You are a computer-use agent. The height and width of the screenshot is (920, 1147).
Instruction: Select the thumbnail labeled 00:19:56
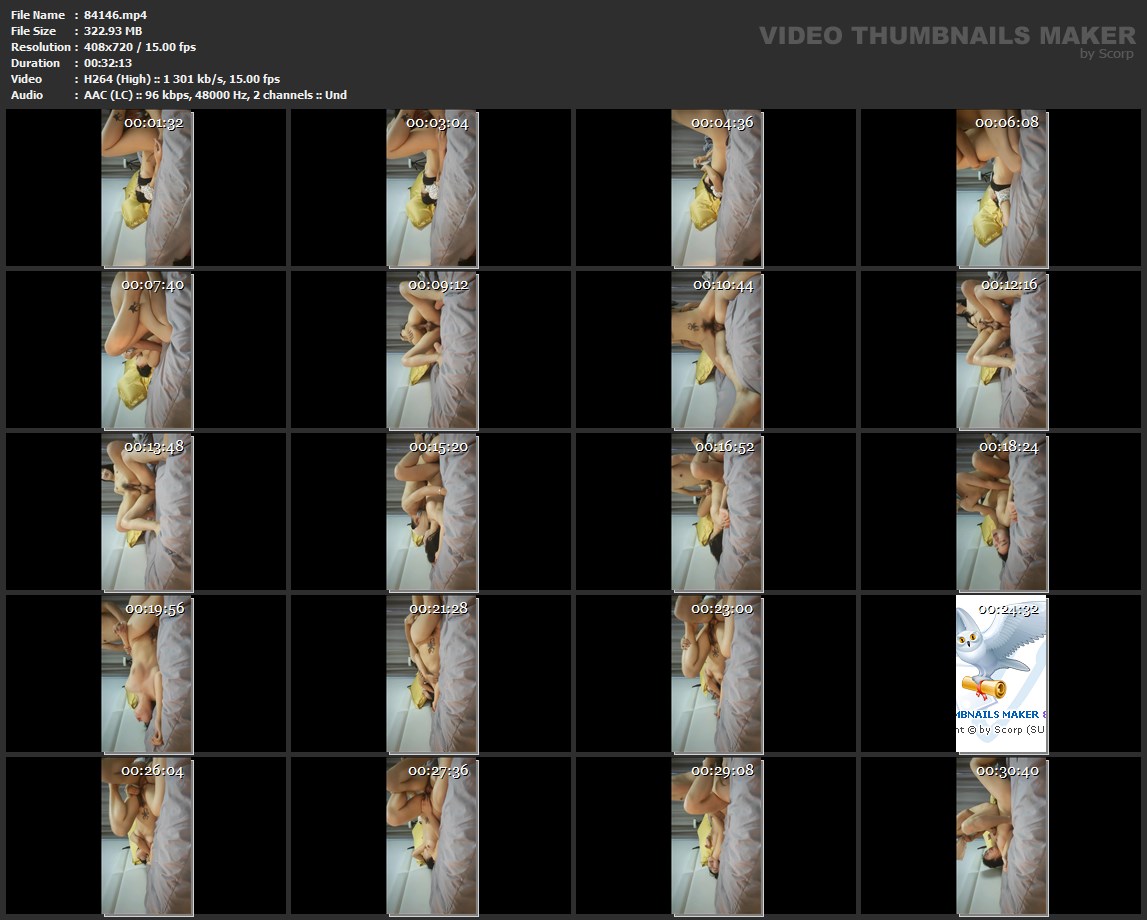147,673
